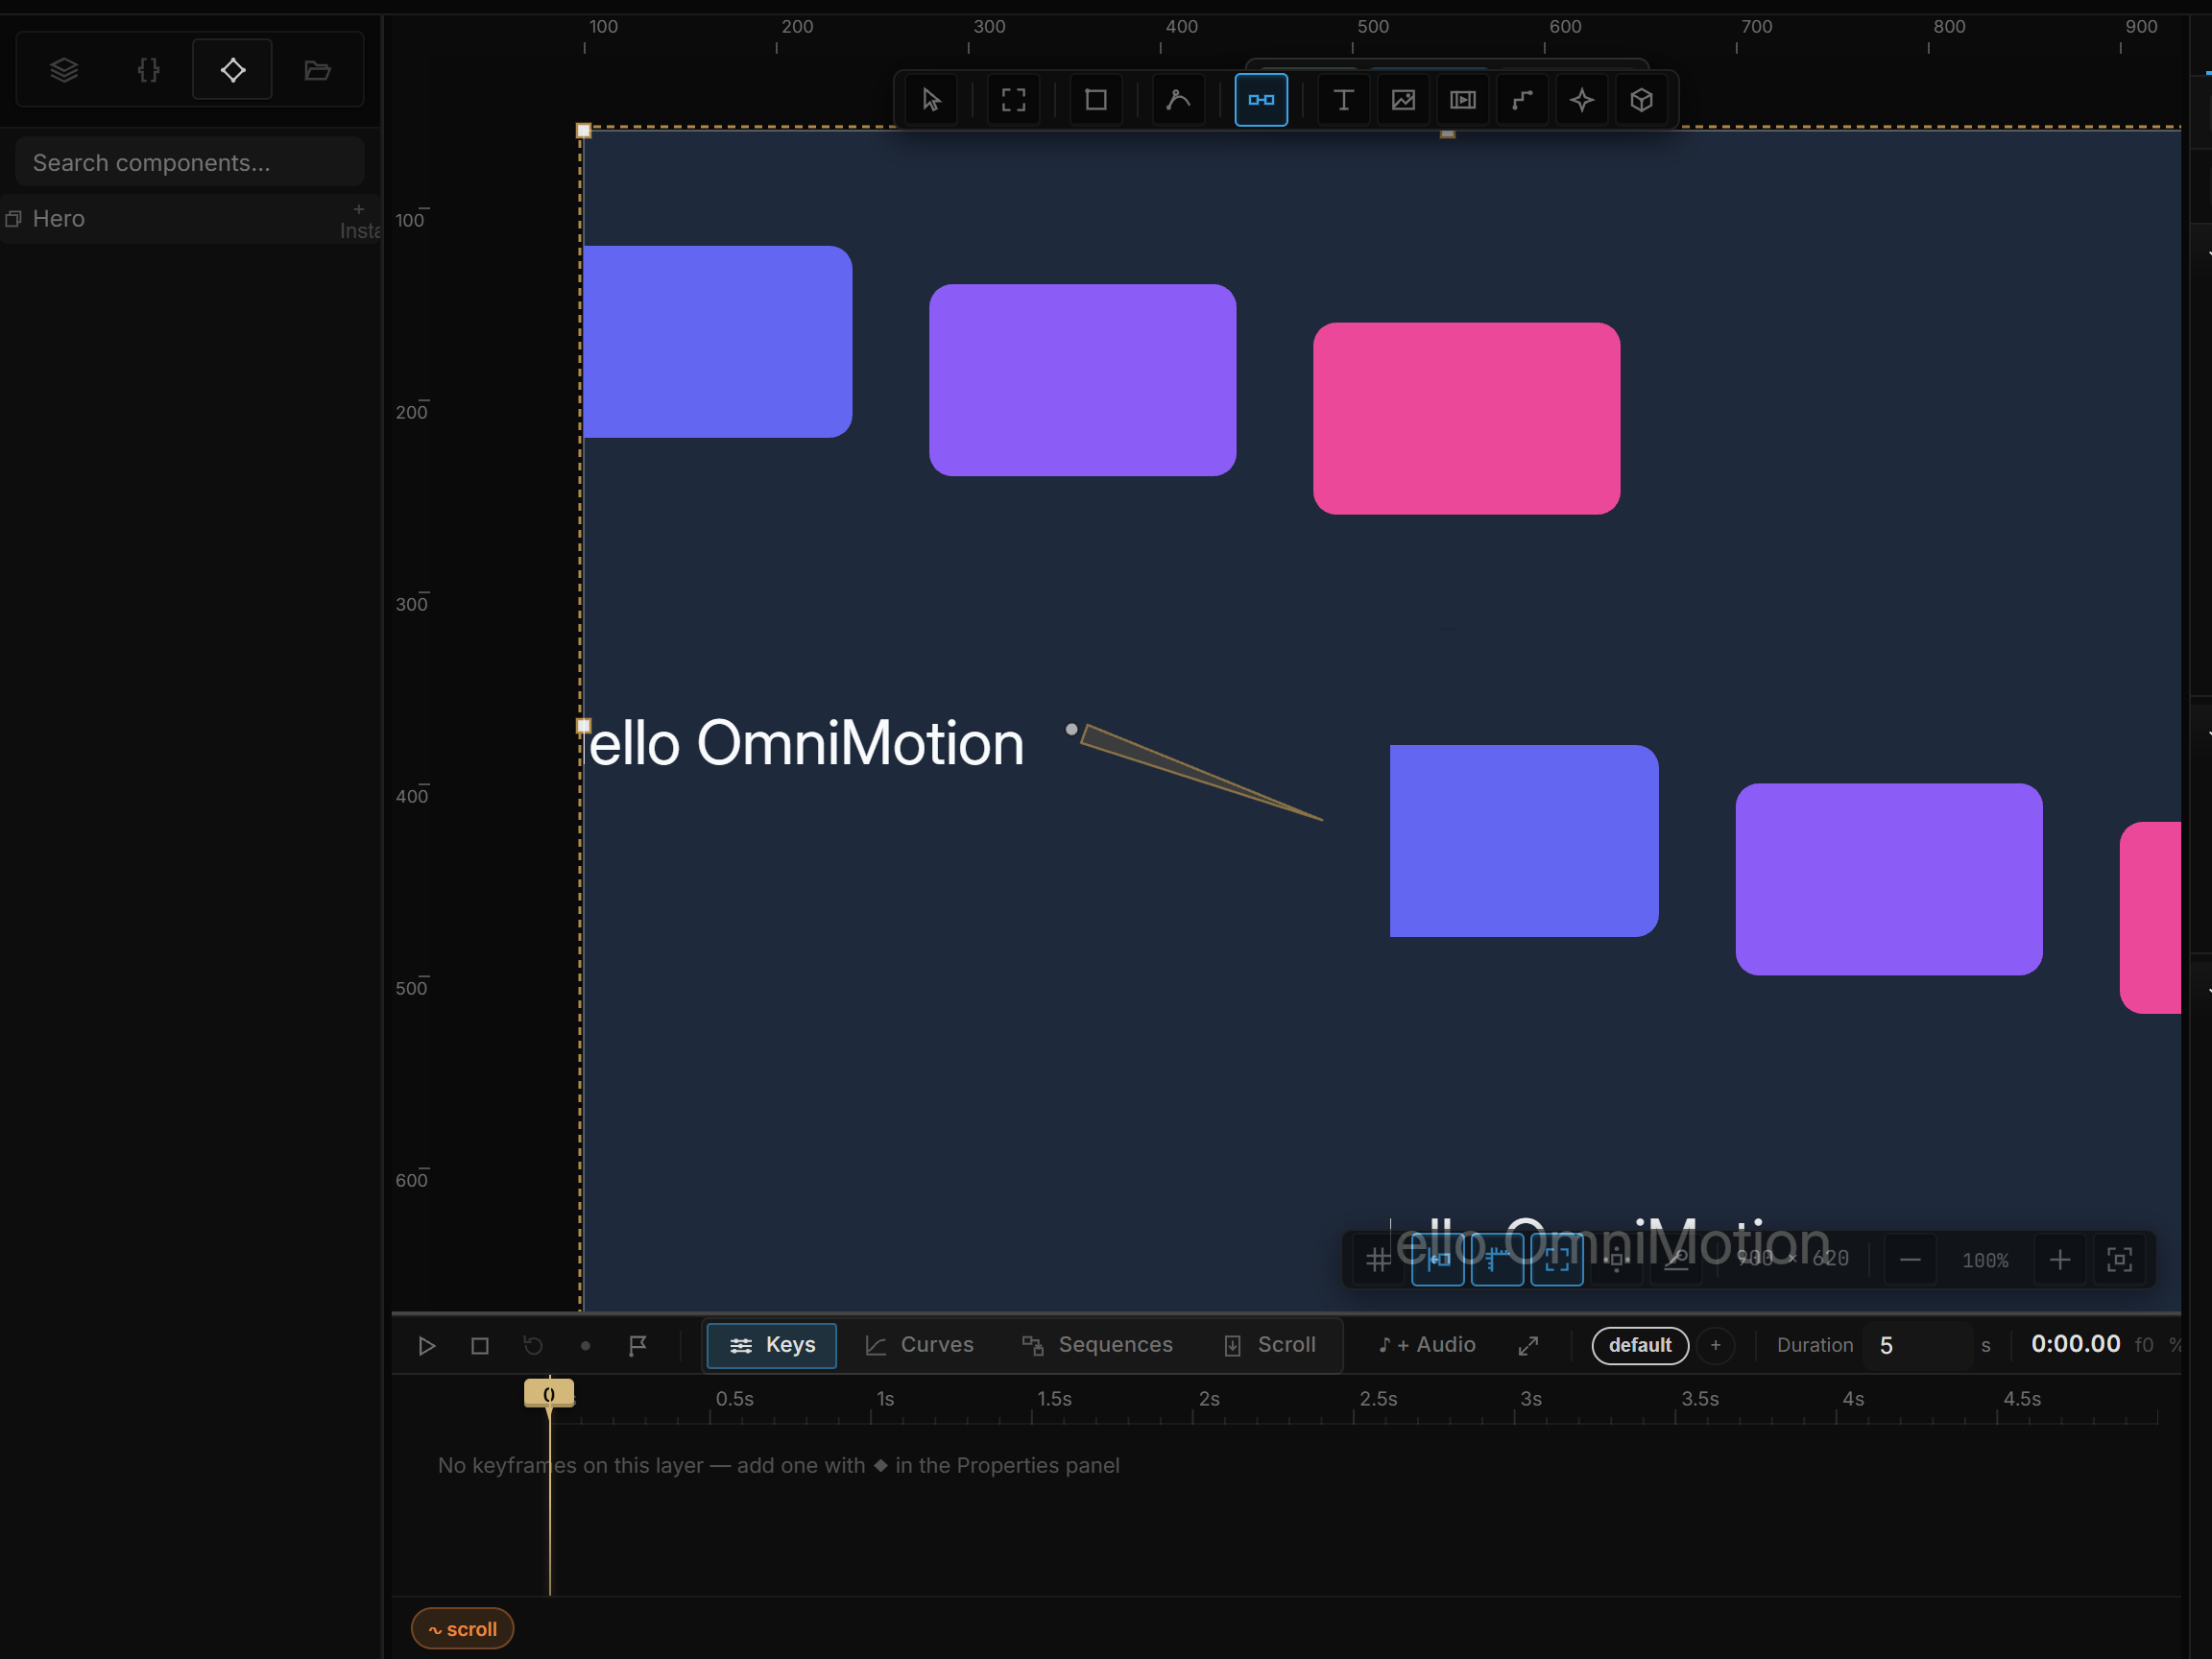Screen dimensions: 2212x1659
Task: Click the 100% zoom level value
Action: tap(1985, 1261)
